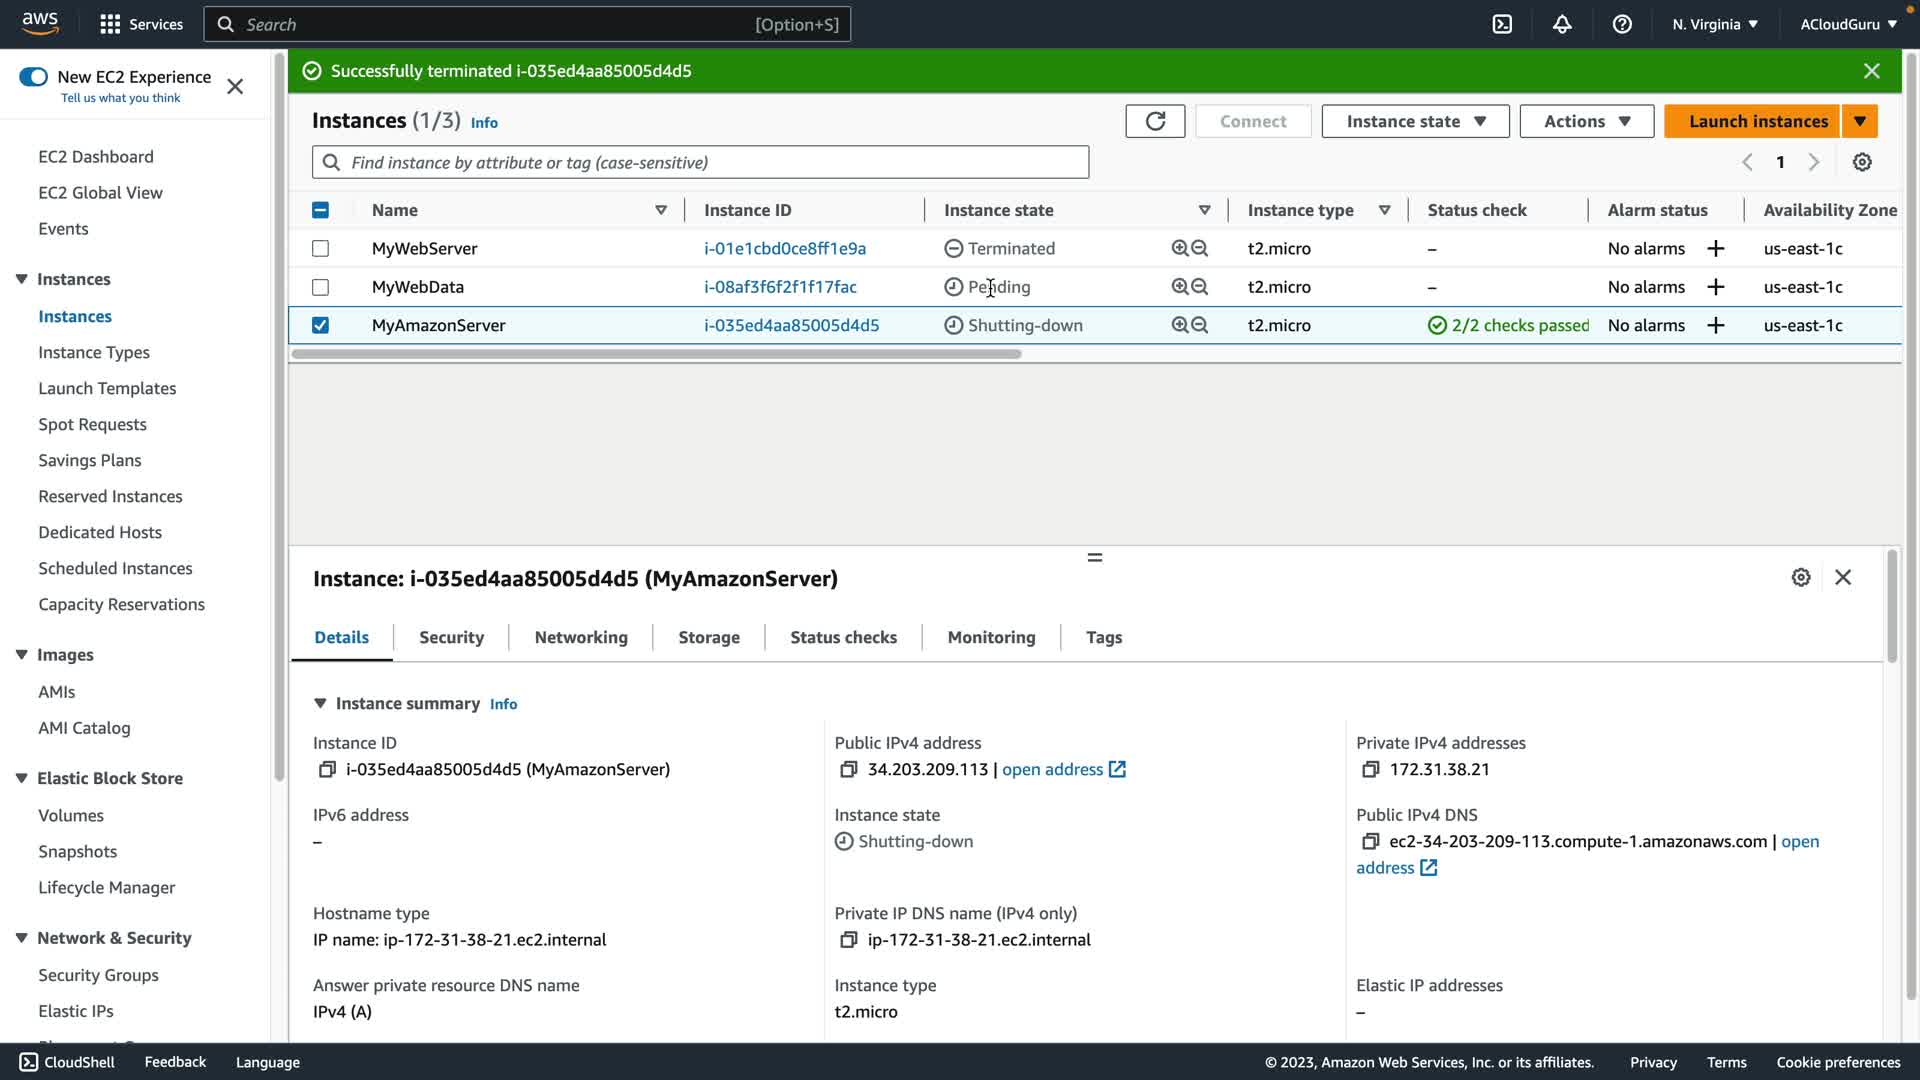Switch to the Status checks tab
The image size is (1920, 1080).
pyautogui.click(x=843, y=637)
